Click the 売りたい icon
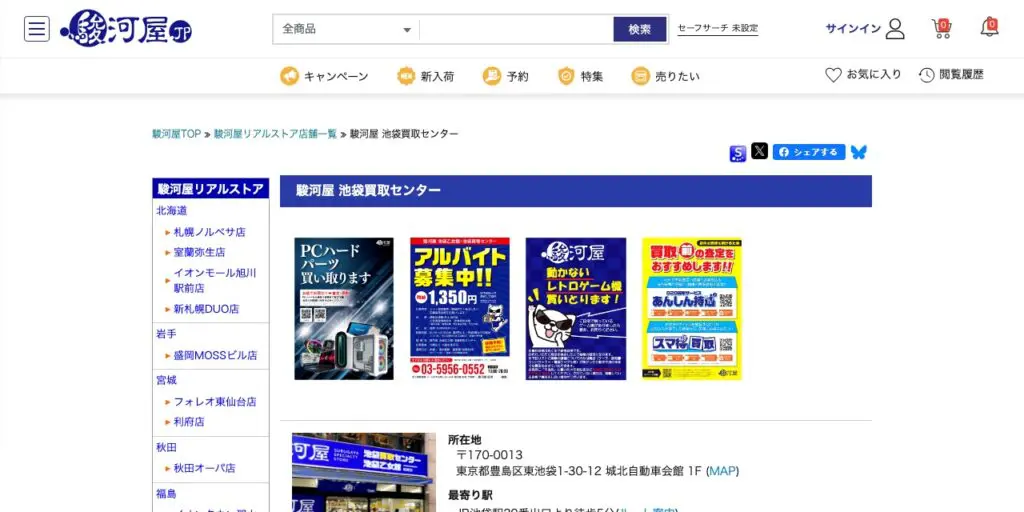 pyautogui.click(x=640, y=76)
